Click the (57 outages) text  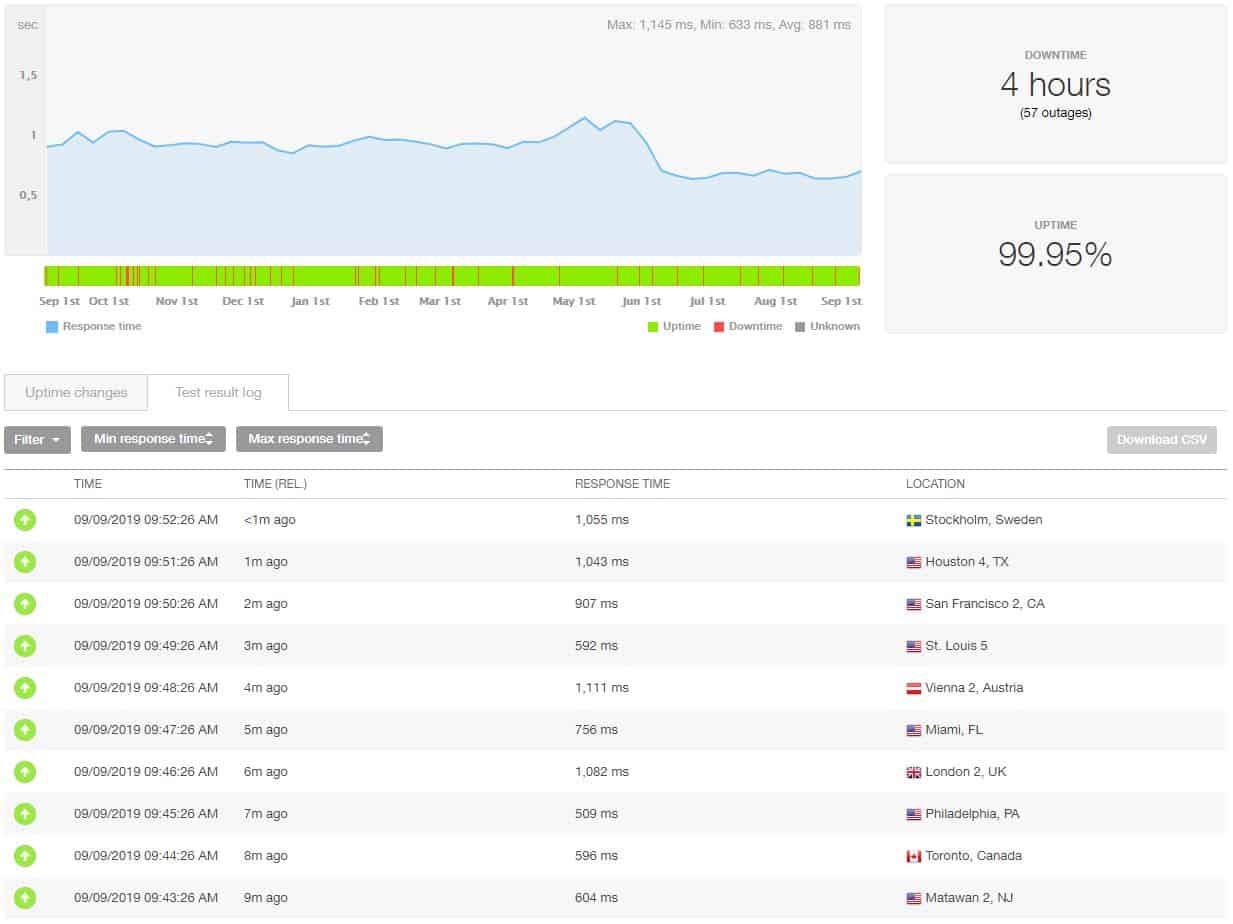pyautogui.click(x=1055, y=113)
